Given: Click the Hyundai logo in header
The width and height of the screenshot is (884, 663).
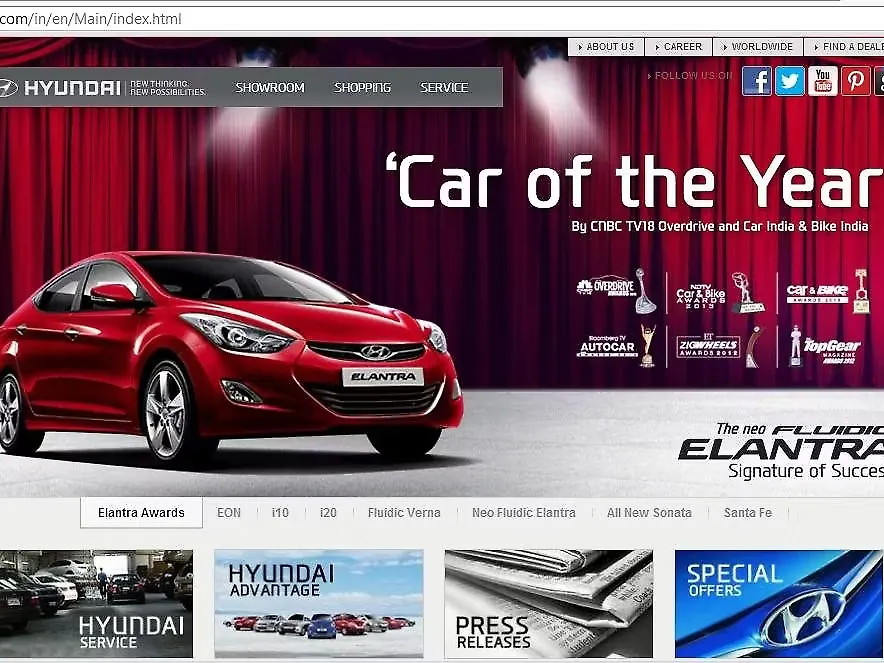Looking at the screenshot, I should (x=60, y=87).
